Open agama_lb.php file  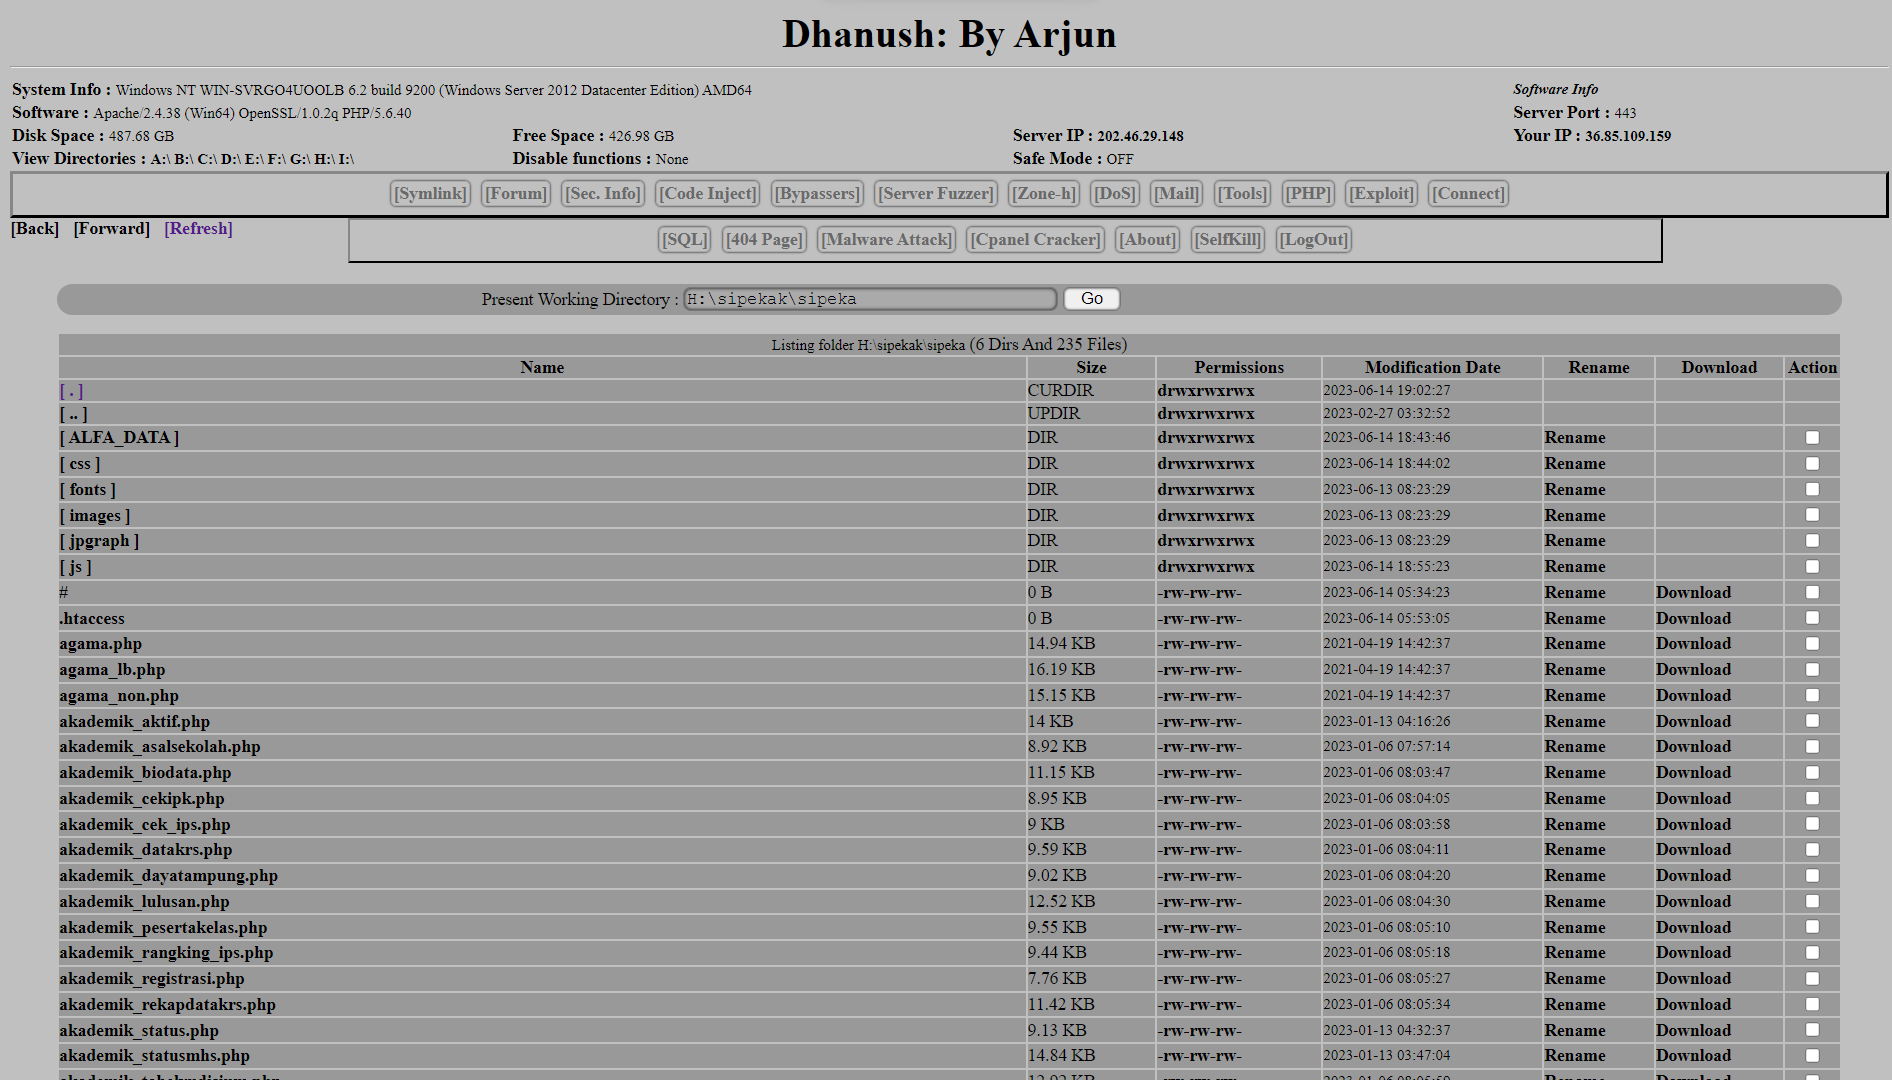(112, 670)
